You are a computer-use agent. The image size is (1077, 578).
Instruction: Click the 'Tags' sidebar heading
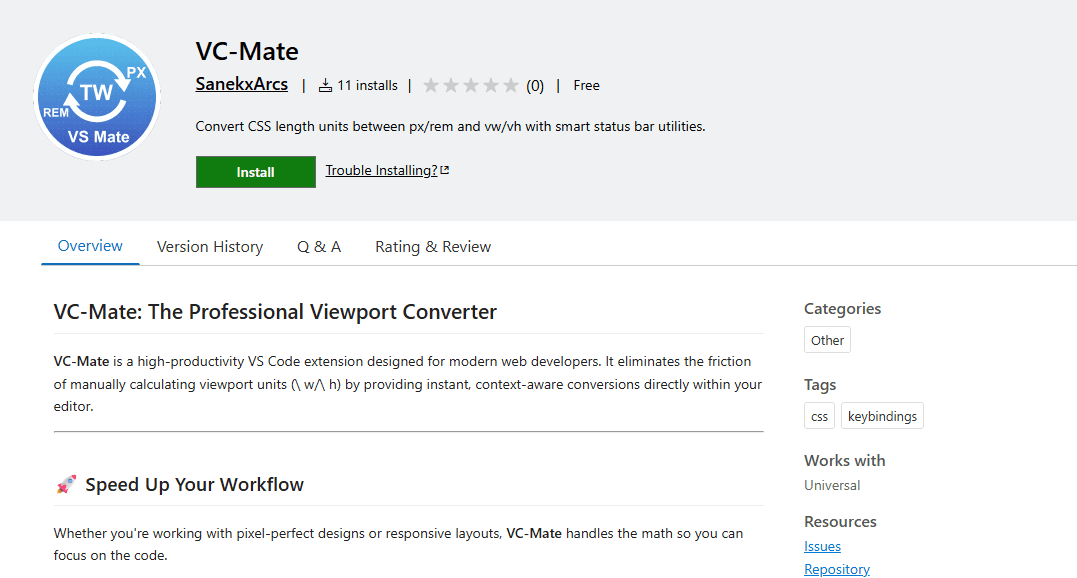pos(820,385)
